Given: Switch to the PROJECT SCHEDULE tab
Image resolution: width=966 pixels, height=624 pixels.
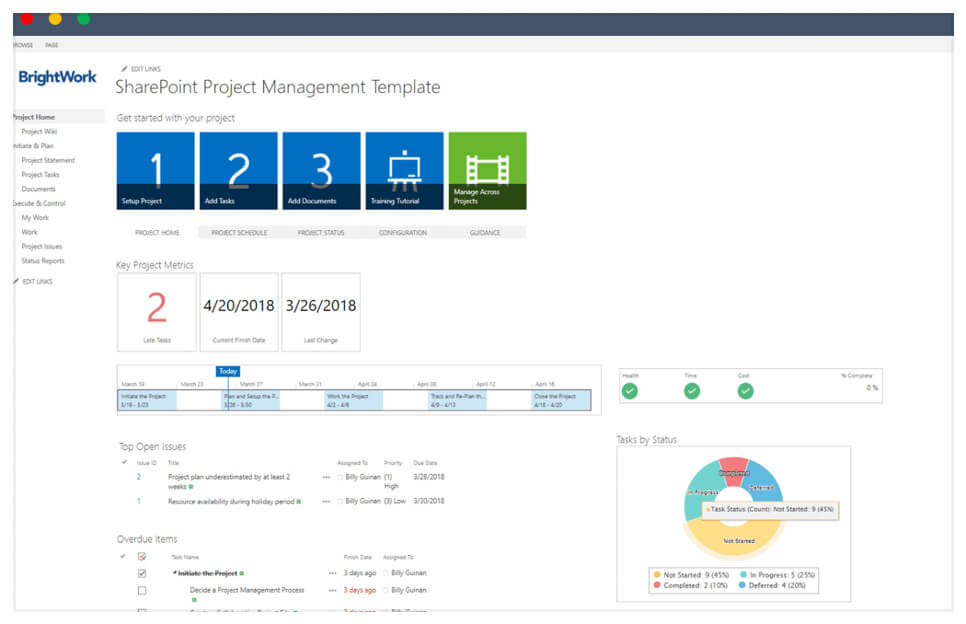Looking at the screenshot, I should (x=239, y=233).
